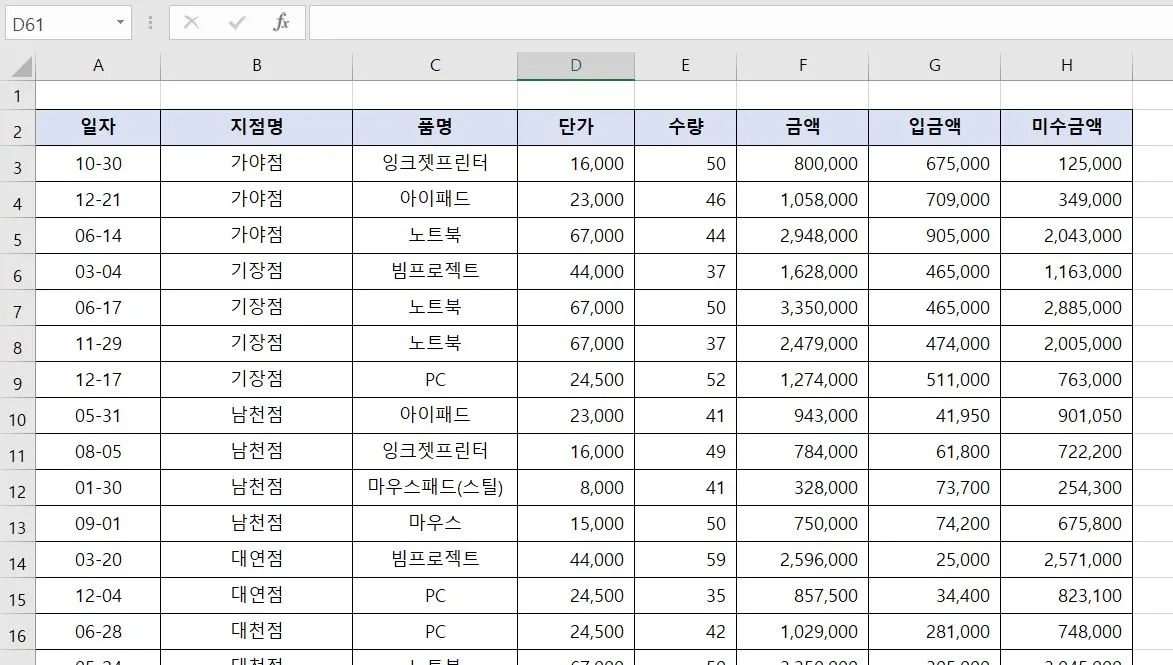Open the Name Box dropdown arrow
Screen dimensions: 1173x665
point(120,22)
